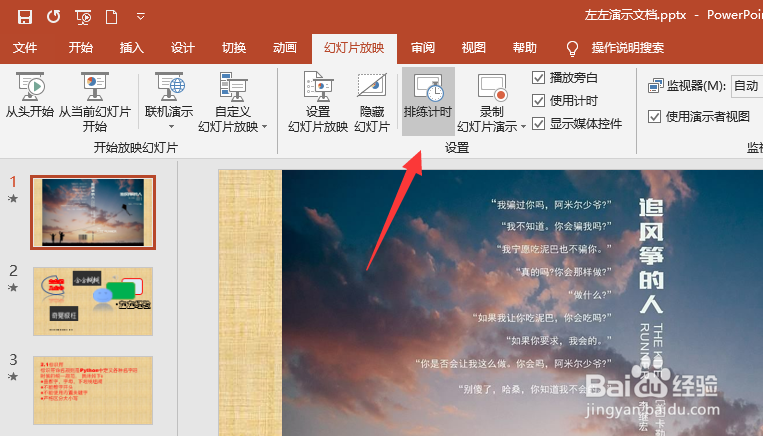Start slideshow with 从头开始 button
Screen dimensions: 763x436
coord(30,95)
